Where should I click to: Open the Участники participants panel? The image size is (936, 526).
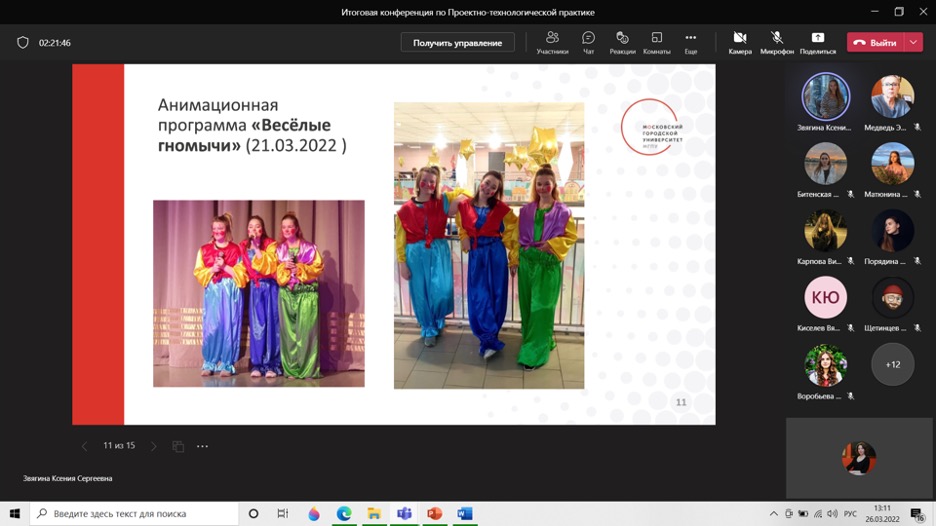coord(552,42)
